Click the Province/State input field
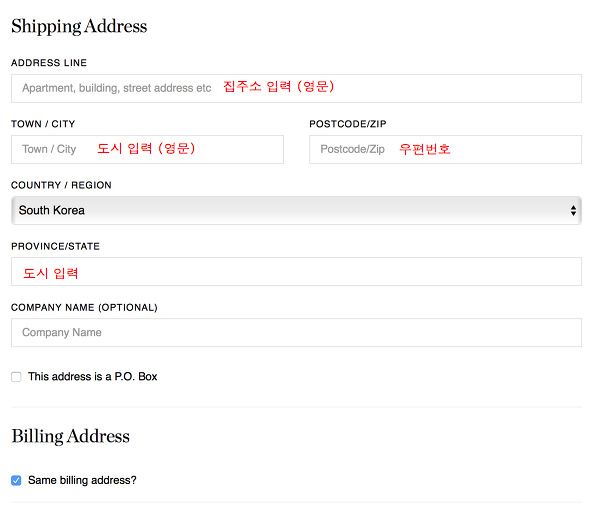The image size is (600, 517). tap(296, 272)
